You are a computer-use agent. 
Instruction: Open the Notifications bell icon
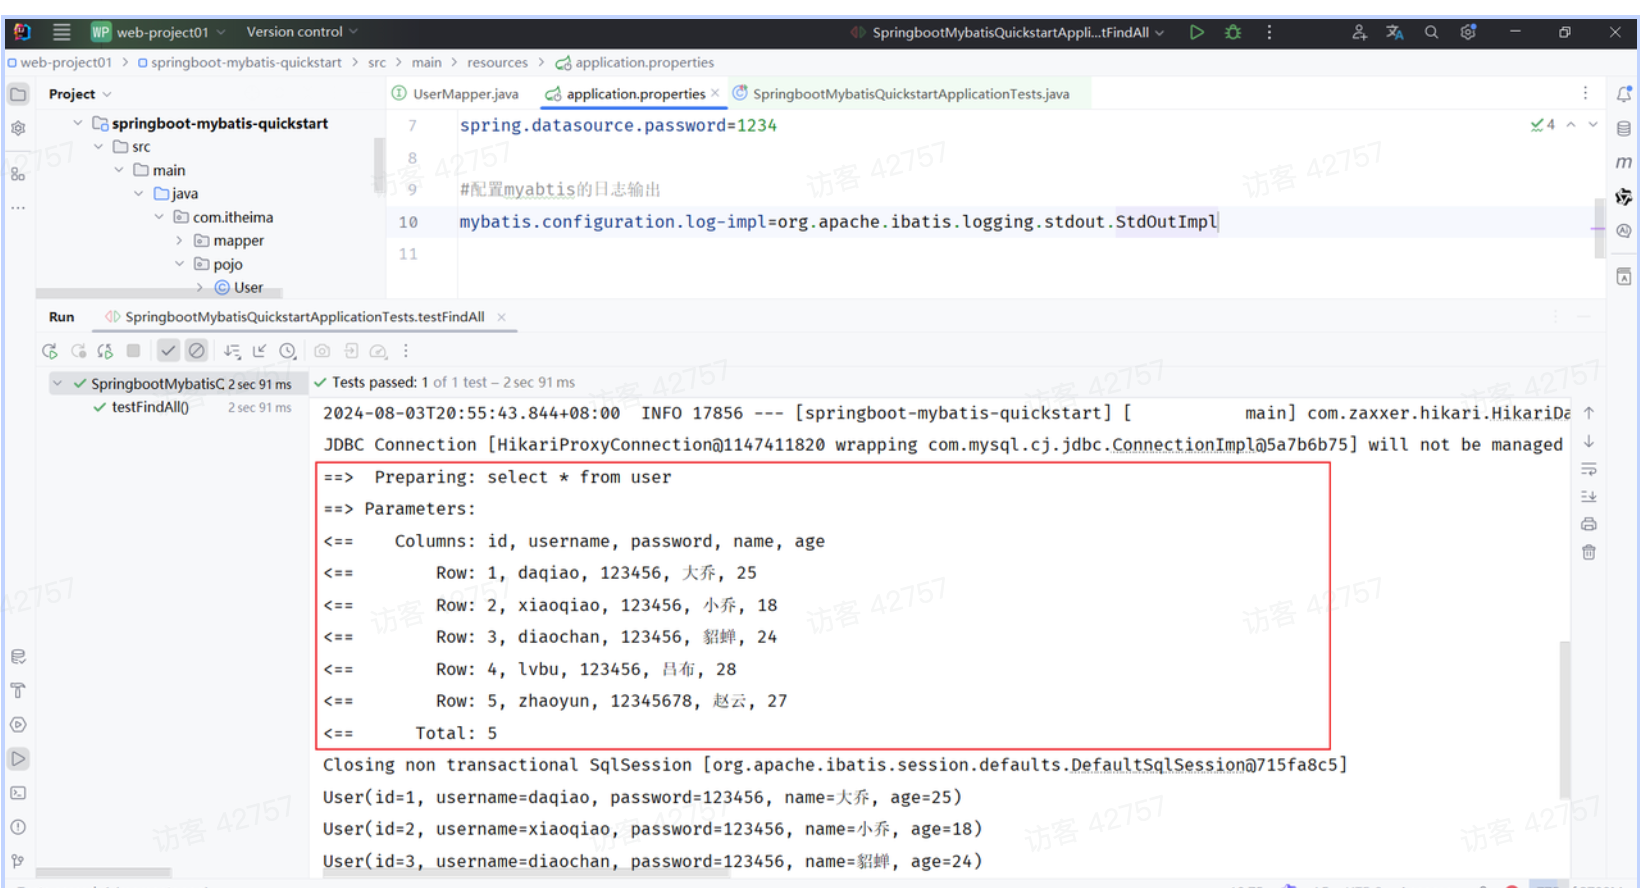[x=1624, y=94]
